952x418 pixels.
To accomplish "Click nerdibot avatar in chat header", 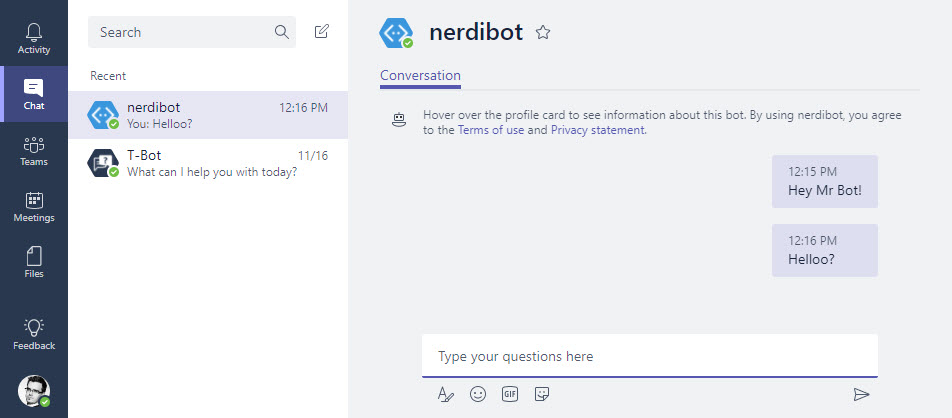I will [396, 33].
